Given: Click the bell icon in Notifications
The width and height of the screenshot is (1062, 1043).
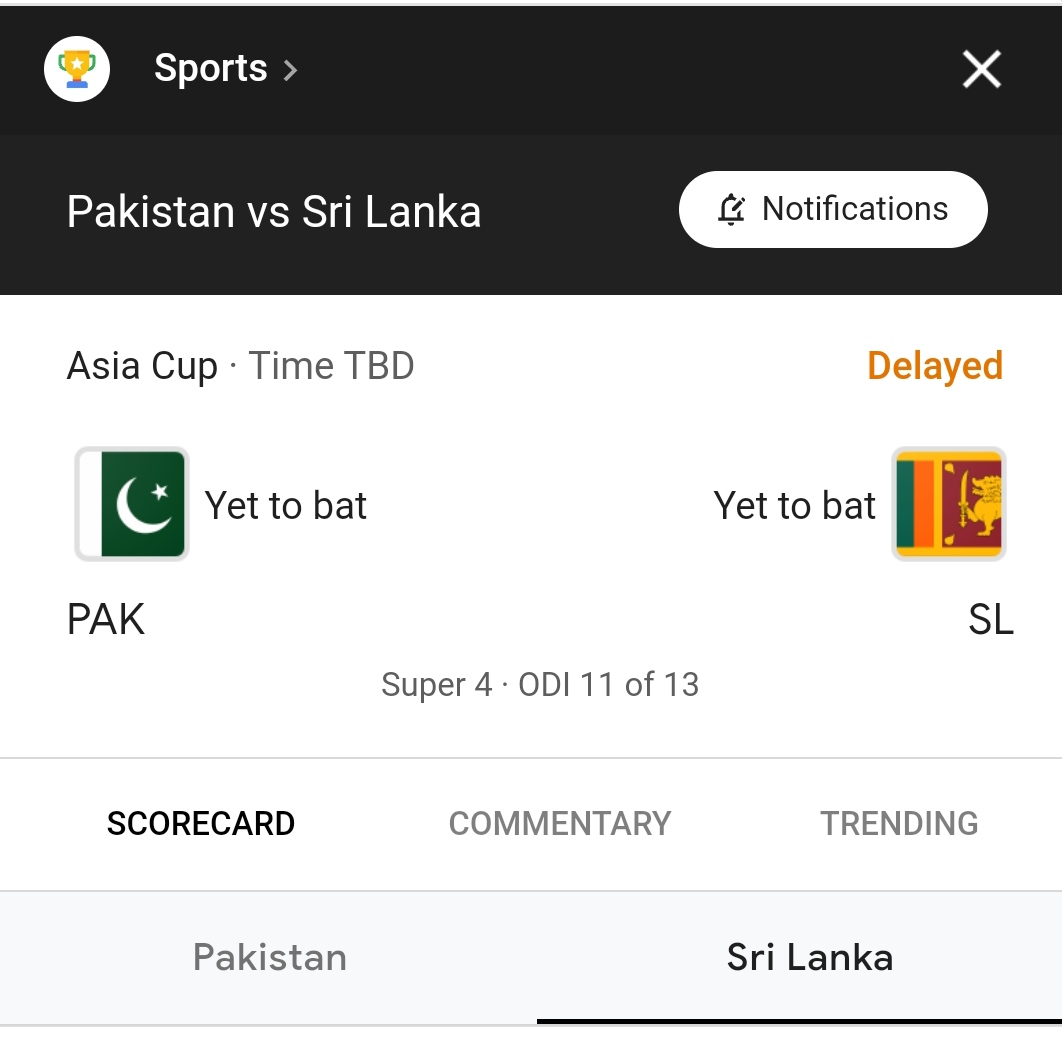Looking at the screenshot, I should point(731,209).
